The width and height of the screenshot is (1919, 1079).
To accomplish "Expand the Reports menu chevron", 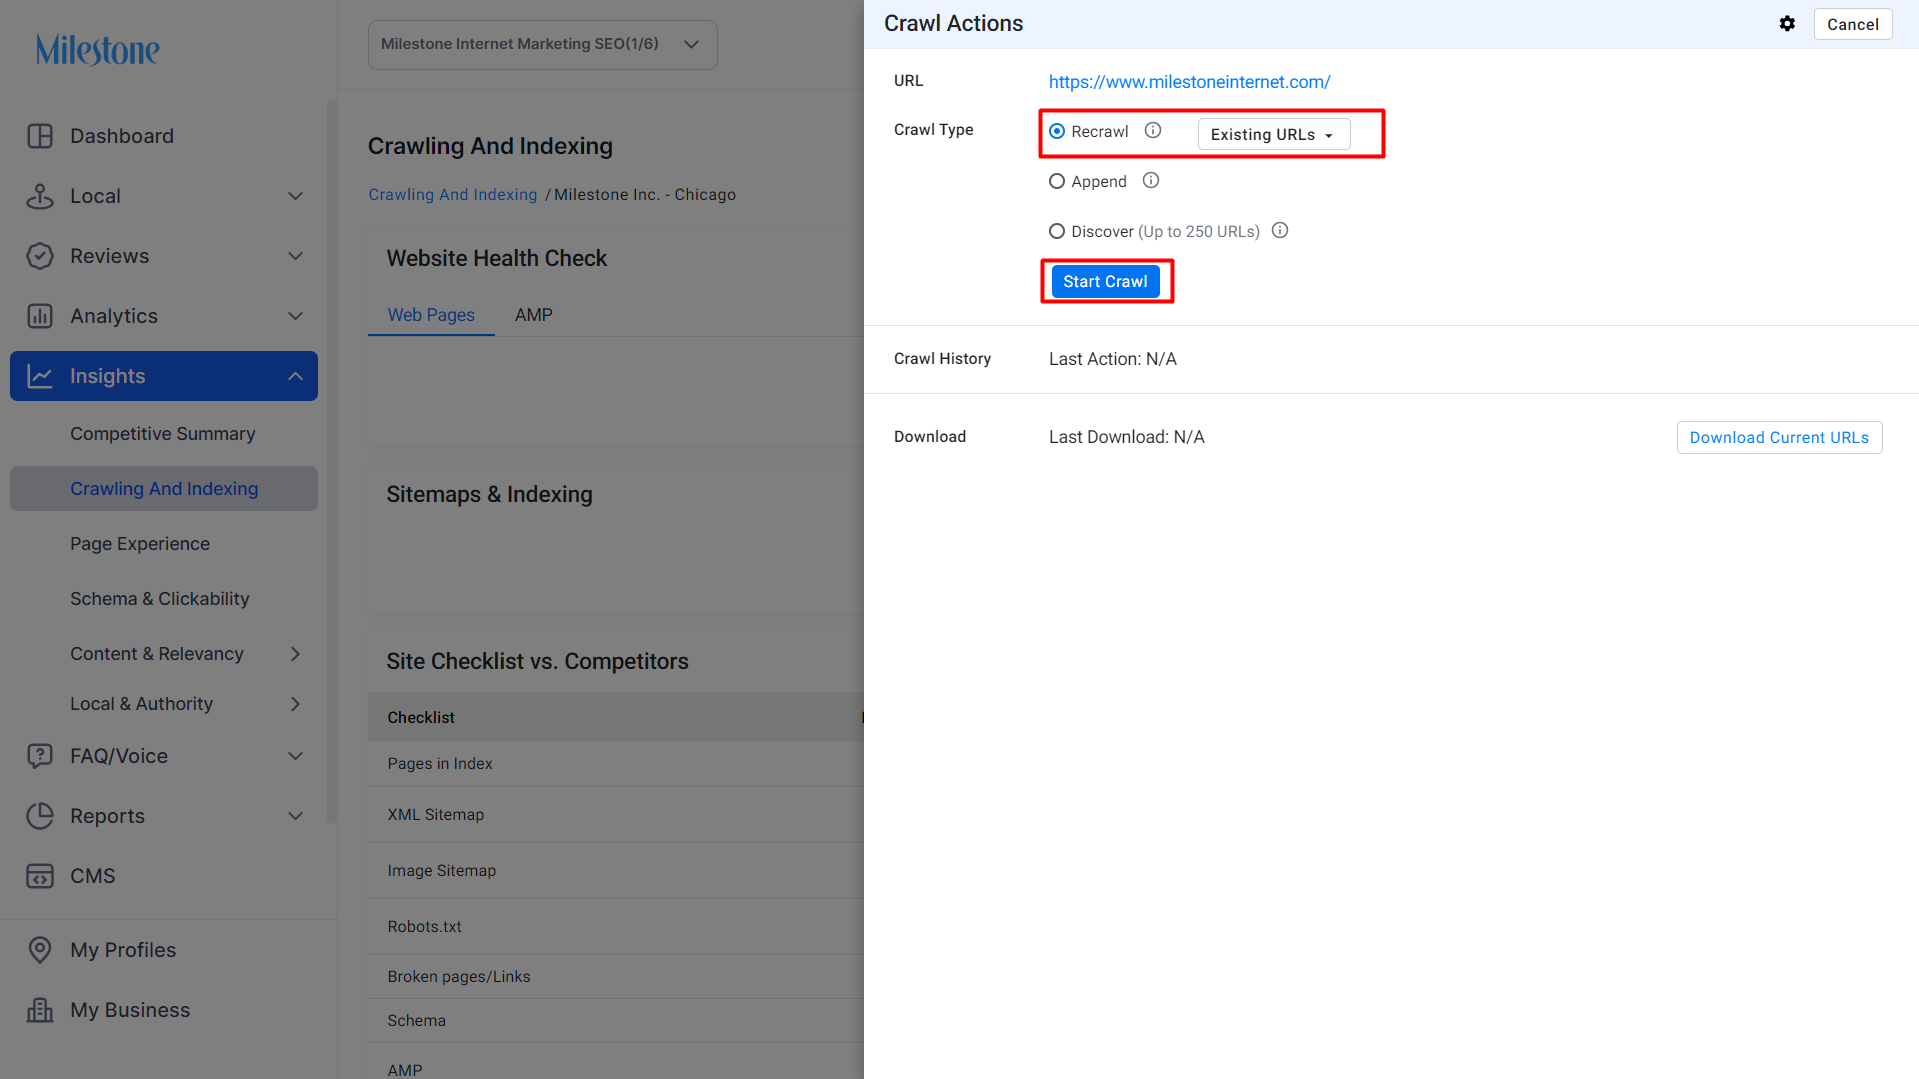I will [x=295, y=816].
